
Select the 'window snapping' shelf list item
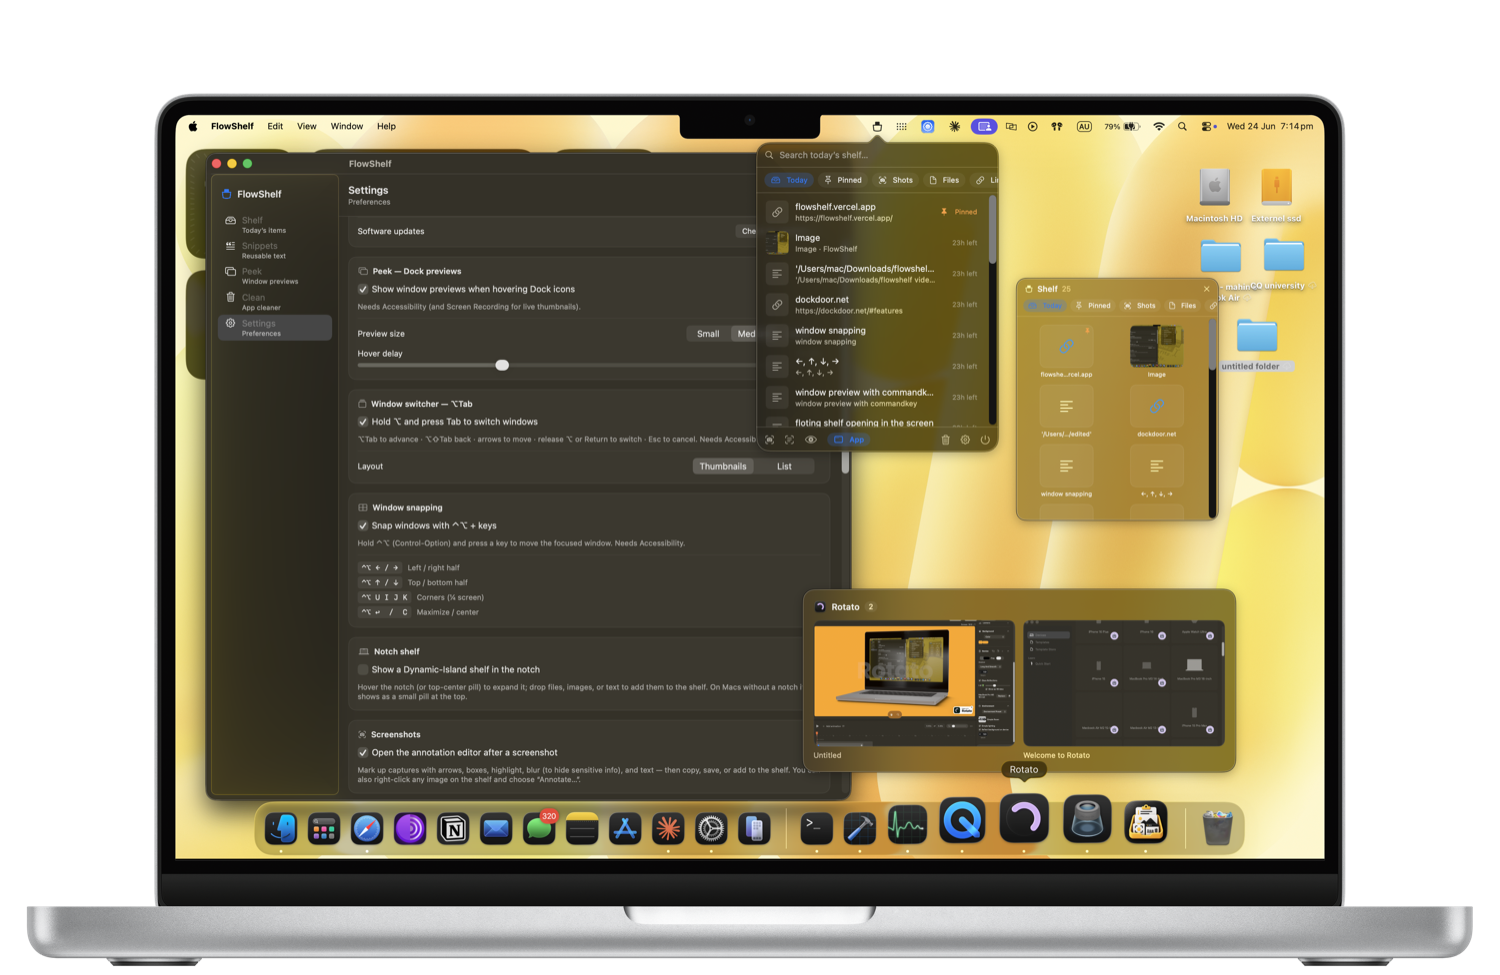(x=874, y=336)
